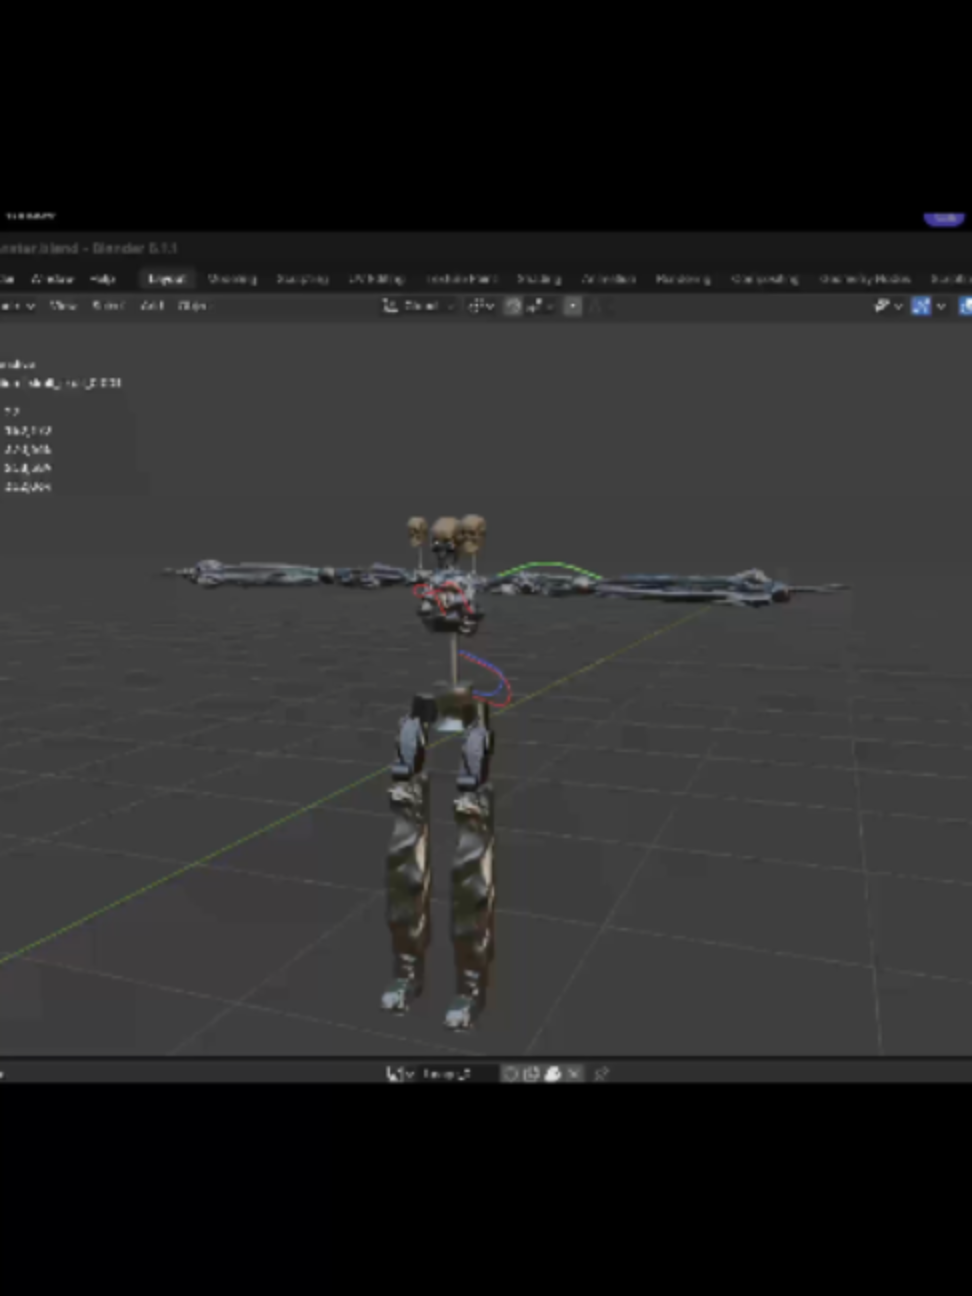The height and width of the screenshot is (1296, 972).
Task: Toggle proportional editing in the header
Action: (572, 306)
